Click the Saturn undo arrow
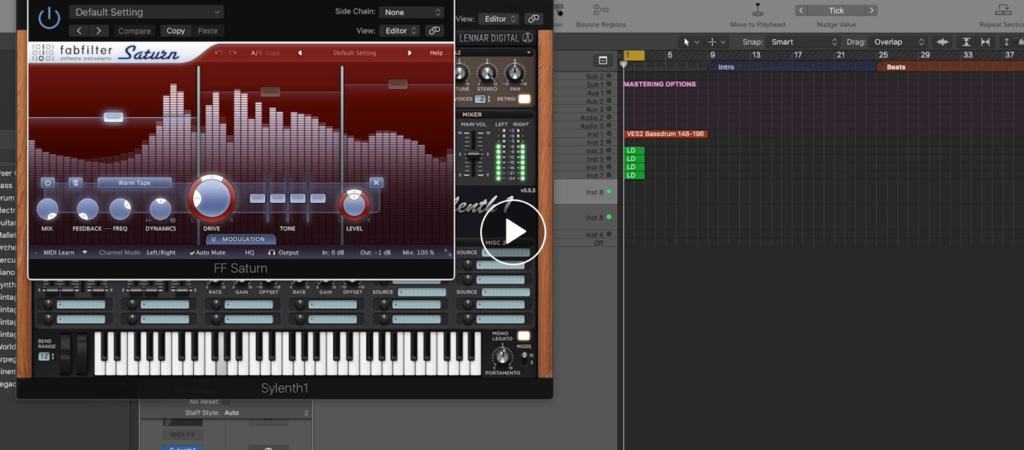Viewport: 1024px width, 450px height. (218, 52)
